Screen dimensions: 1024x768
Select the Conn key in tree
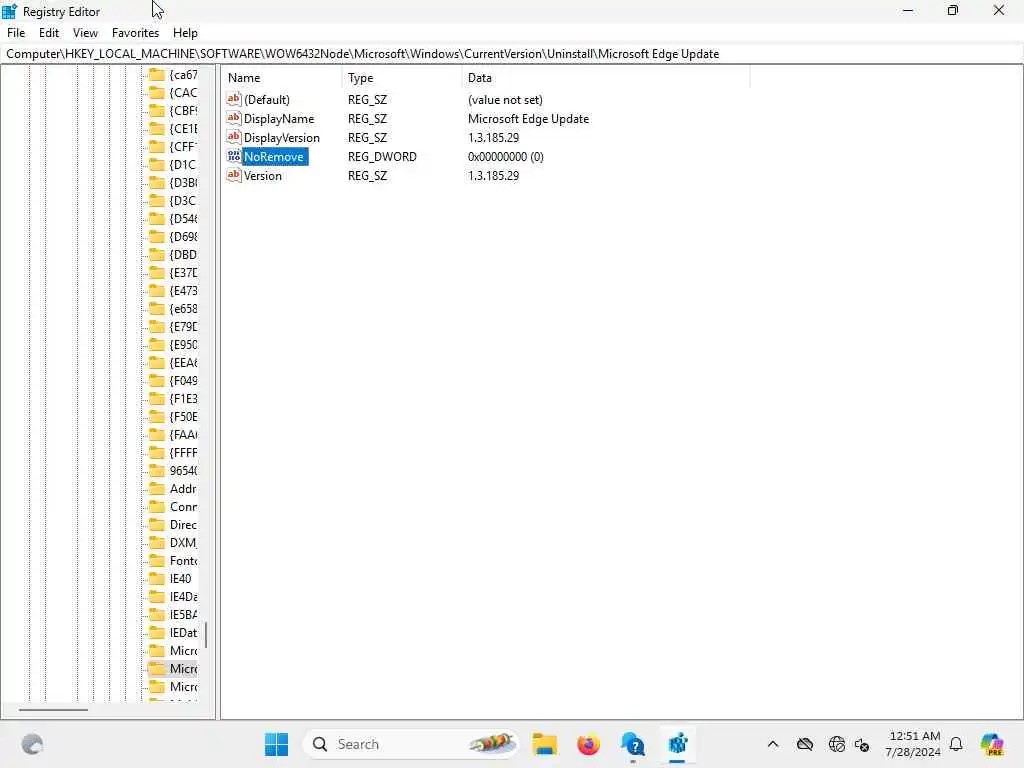click(183, 507)
